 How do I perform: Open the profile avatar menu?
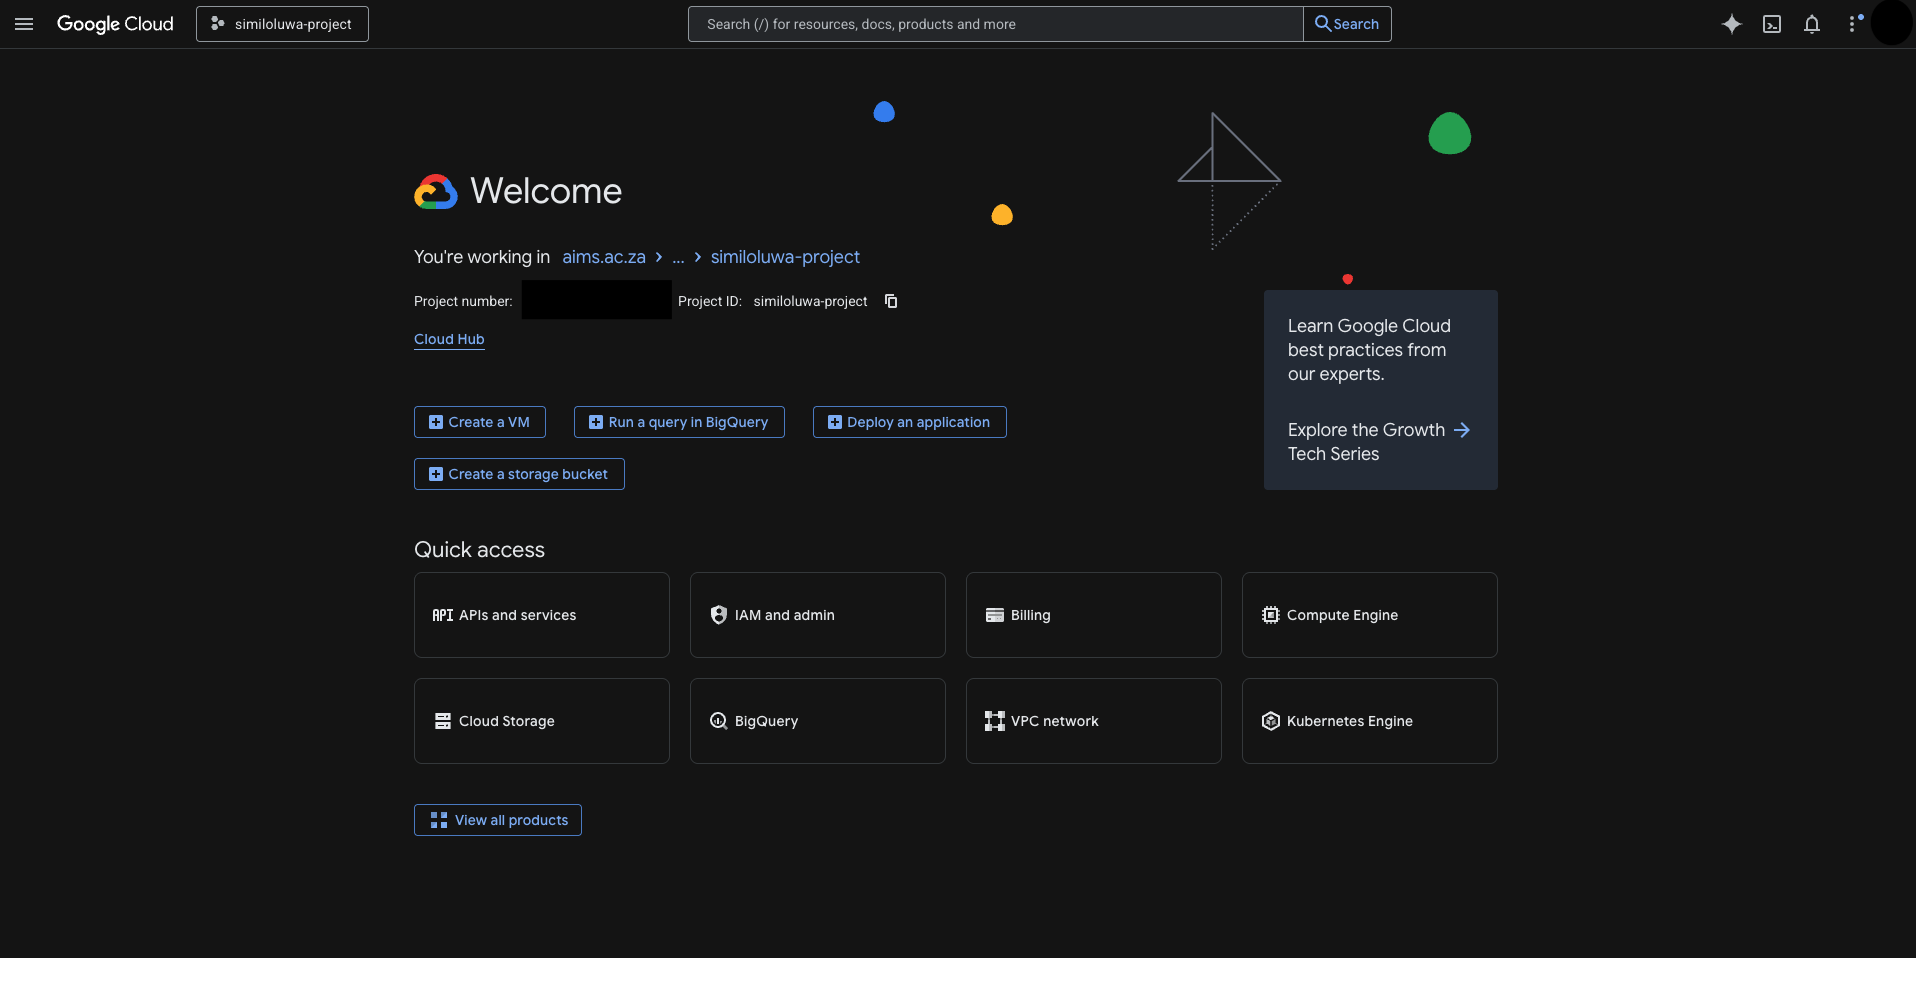point(1892,24)
